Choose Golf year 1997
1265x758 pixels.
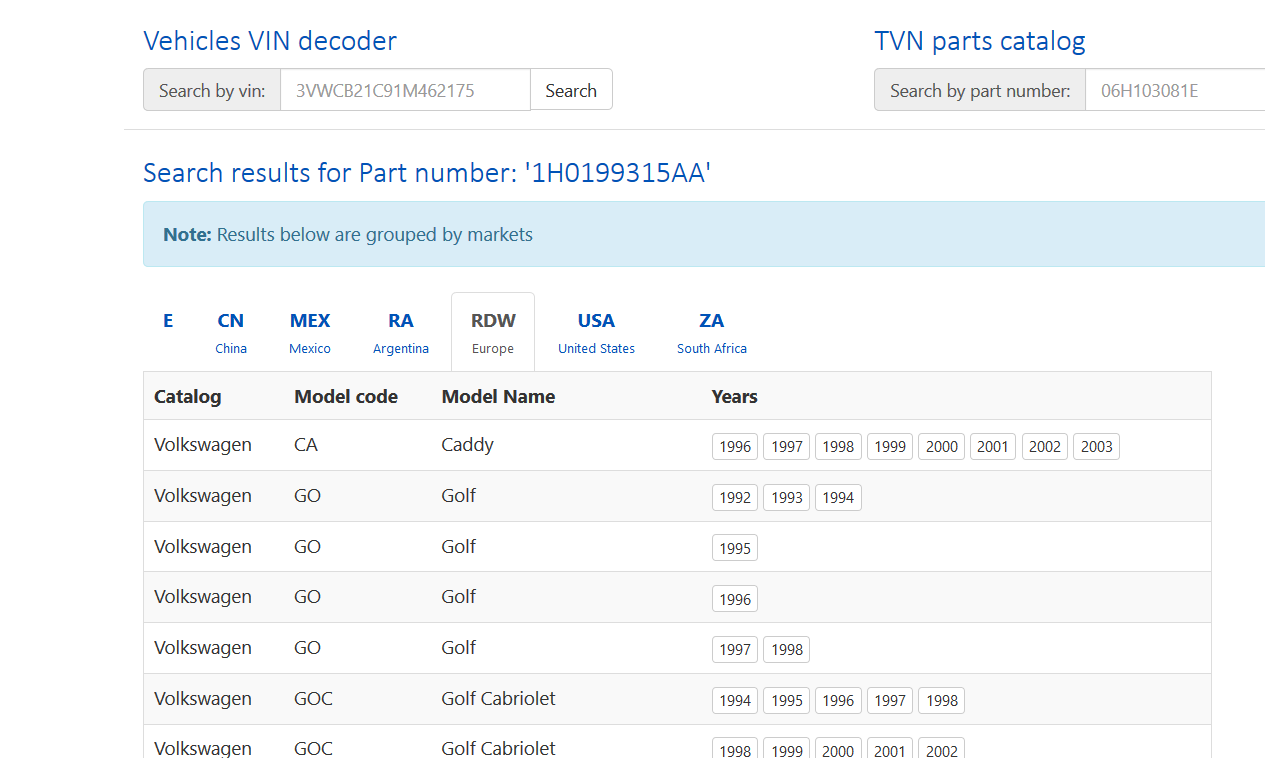pos(735,649)
